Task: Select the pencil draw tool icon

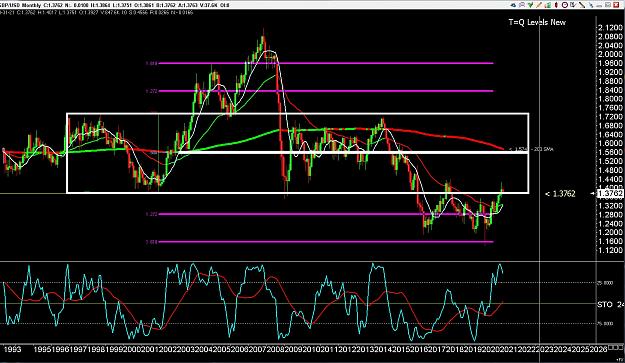Action: pos(539,5)
